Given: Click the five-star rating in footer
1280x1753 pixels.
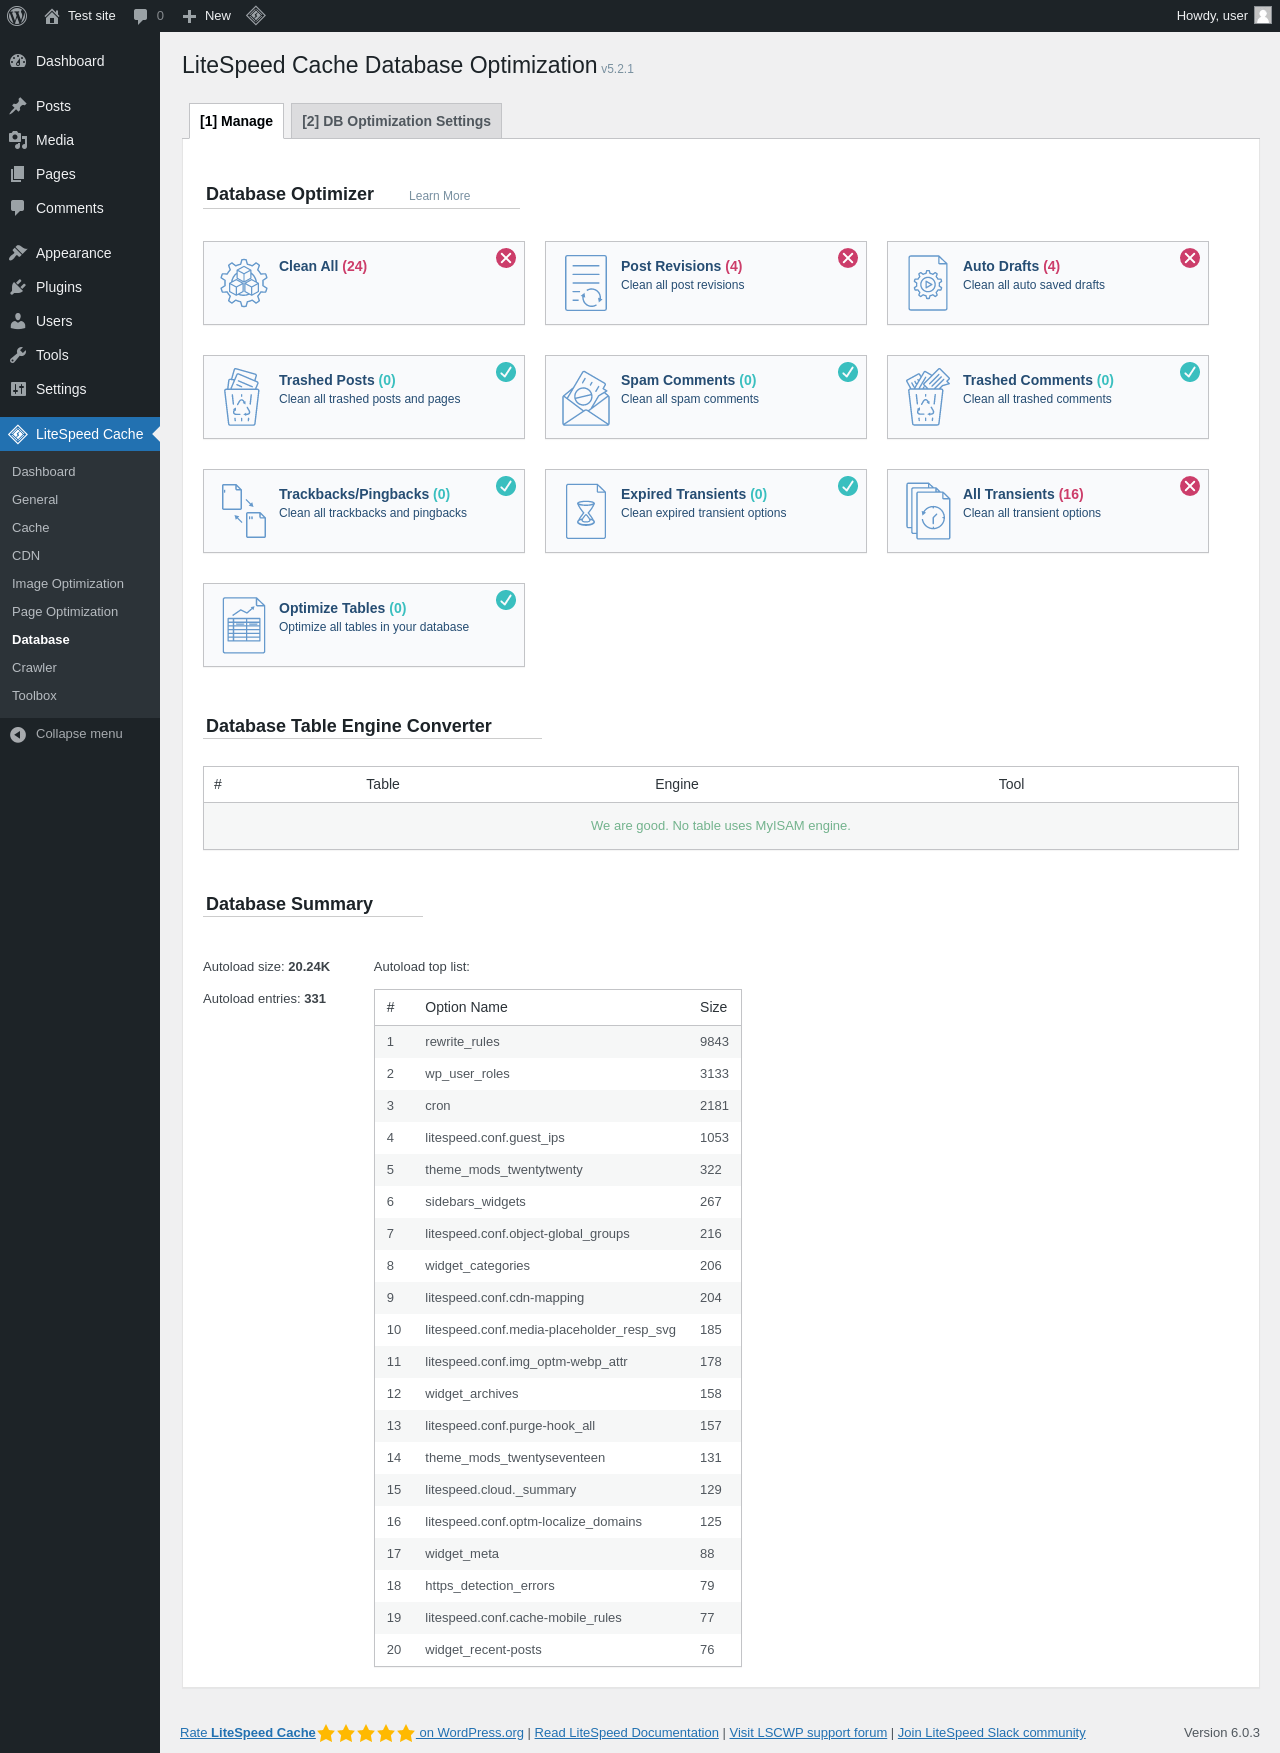Looking at the screenshot, I should click(366, 1733).
